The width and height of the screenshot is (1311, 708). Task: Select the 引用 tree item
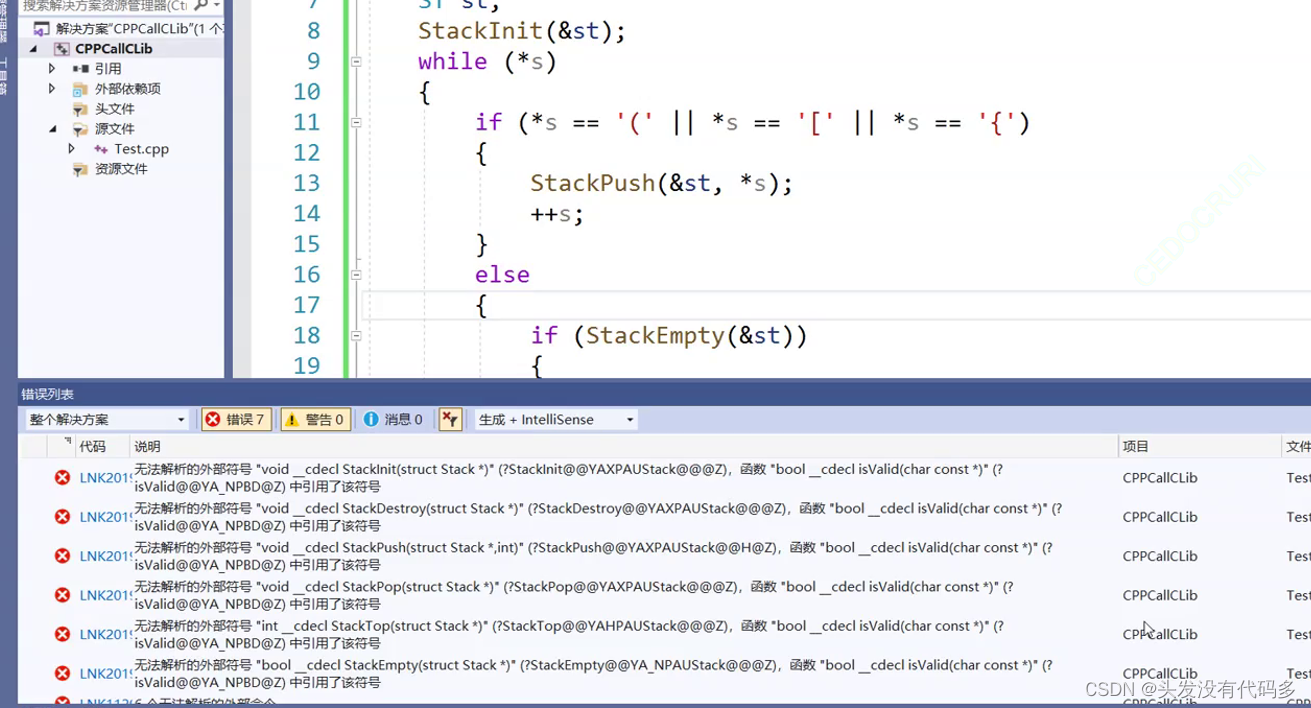click(108, 69)
